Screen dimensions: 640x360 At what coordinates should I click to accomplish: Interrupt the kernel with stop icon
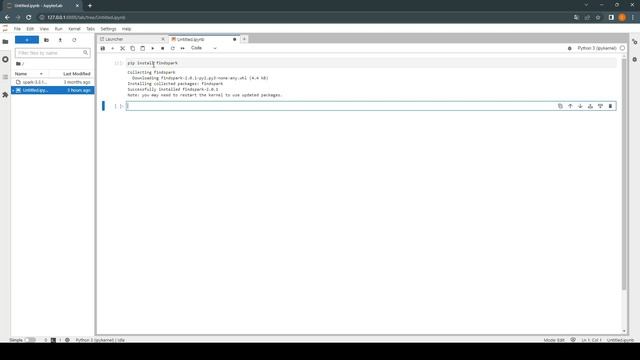pos(162,48)
